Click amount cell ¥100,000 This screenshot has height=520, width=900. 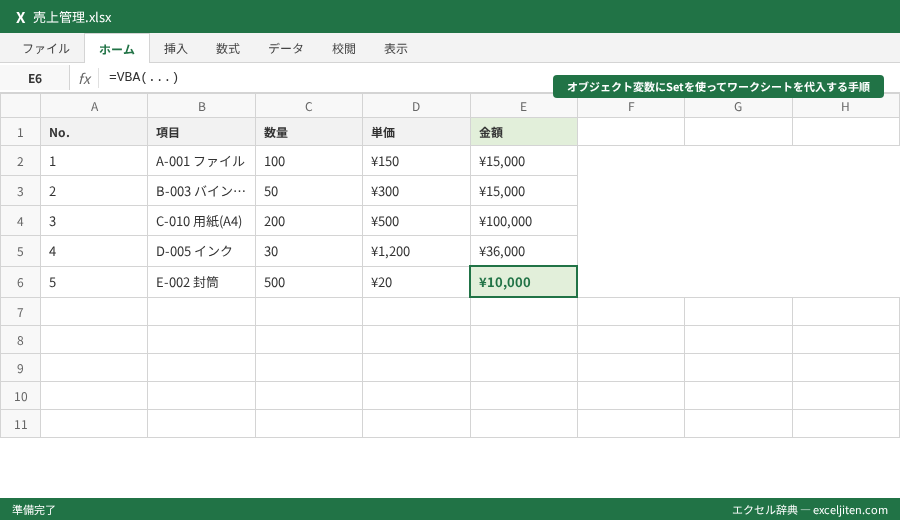(x=523, y=220)
